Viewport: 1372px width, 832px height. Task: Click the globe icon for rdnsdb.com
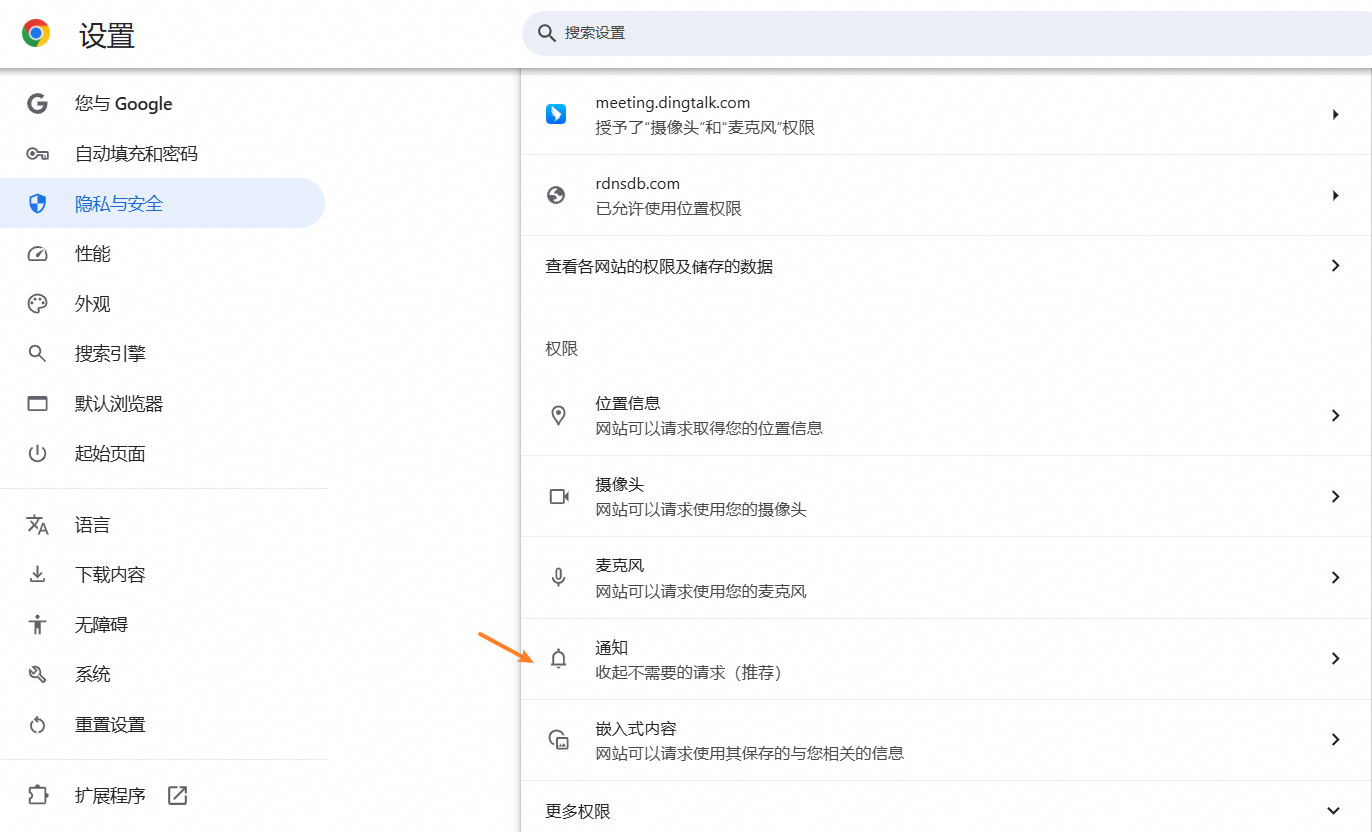556,196
